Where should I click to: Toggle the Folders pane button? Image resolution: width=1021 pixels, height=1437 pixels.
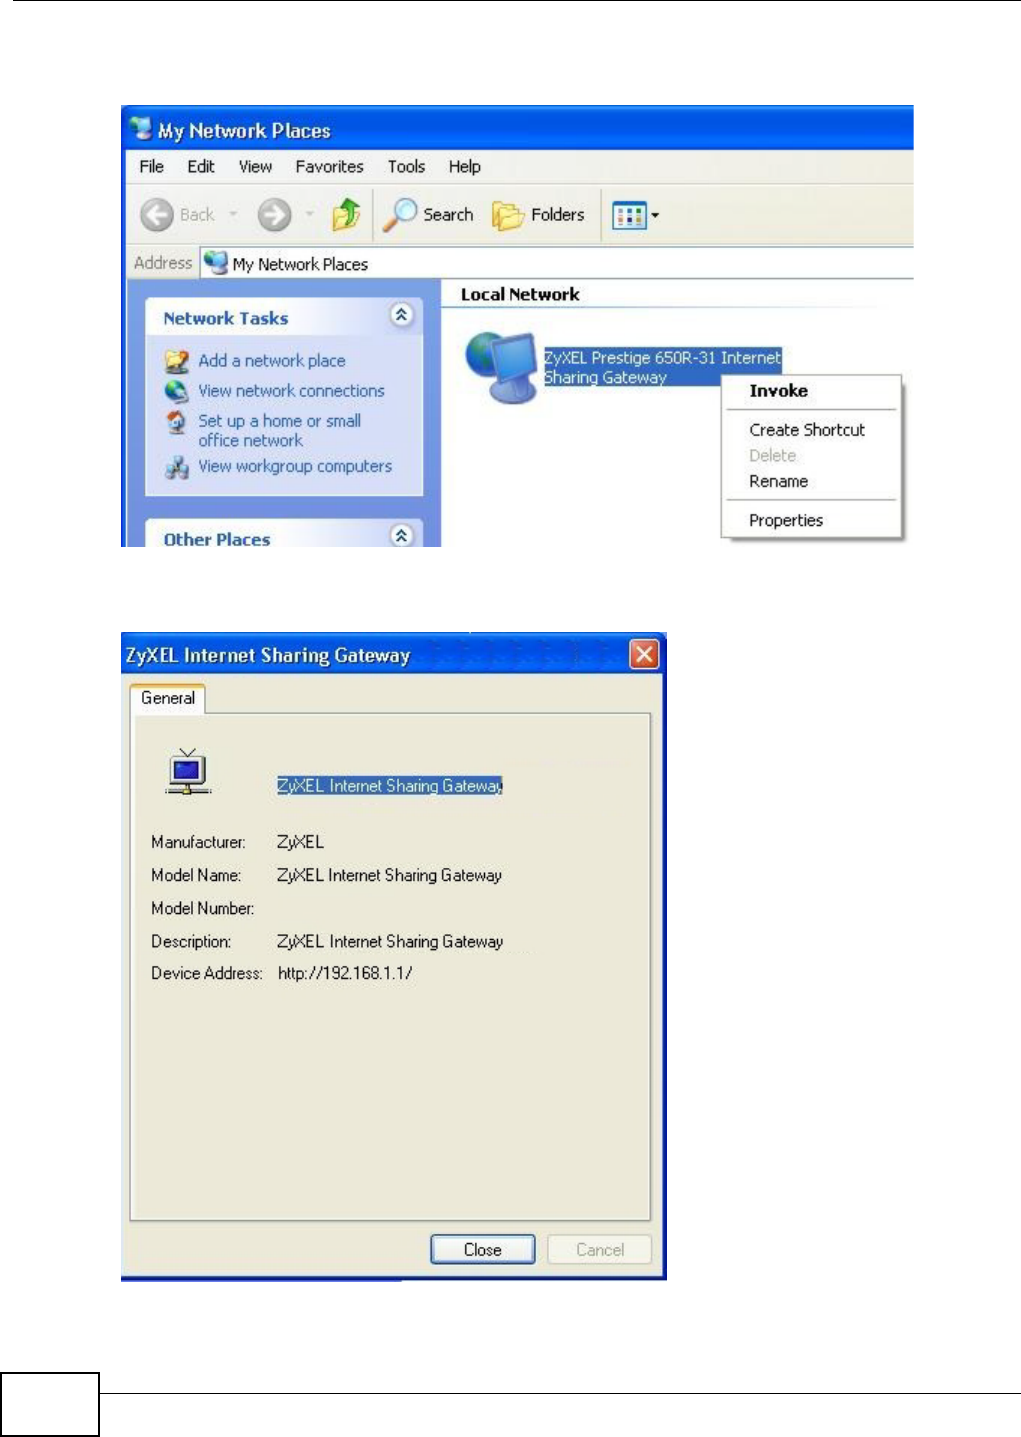coord(538,215)
